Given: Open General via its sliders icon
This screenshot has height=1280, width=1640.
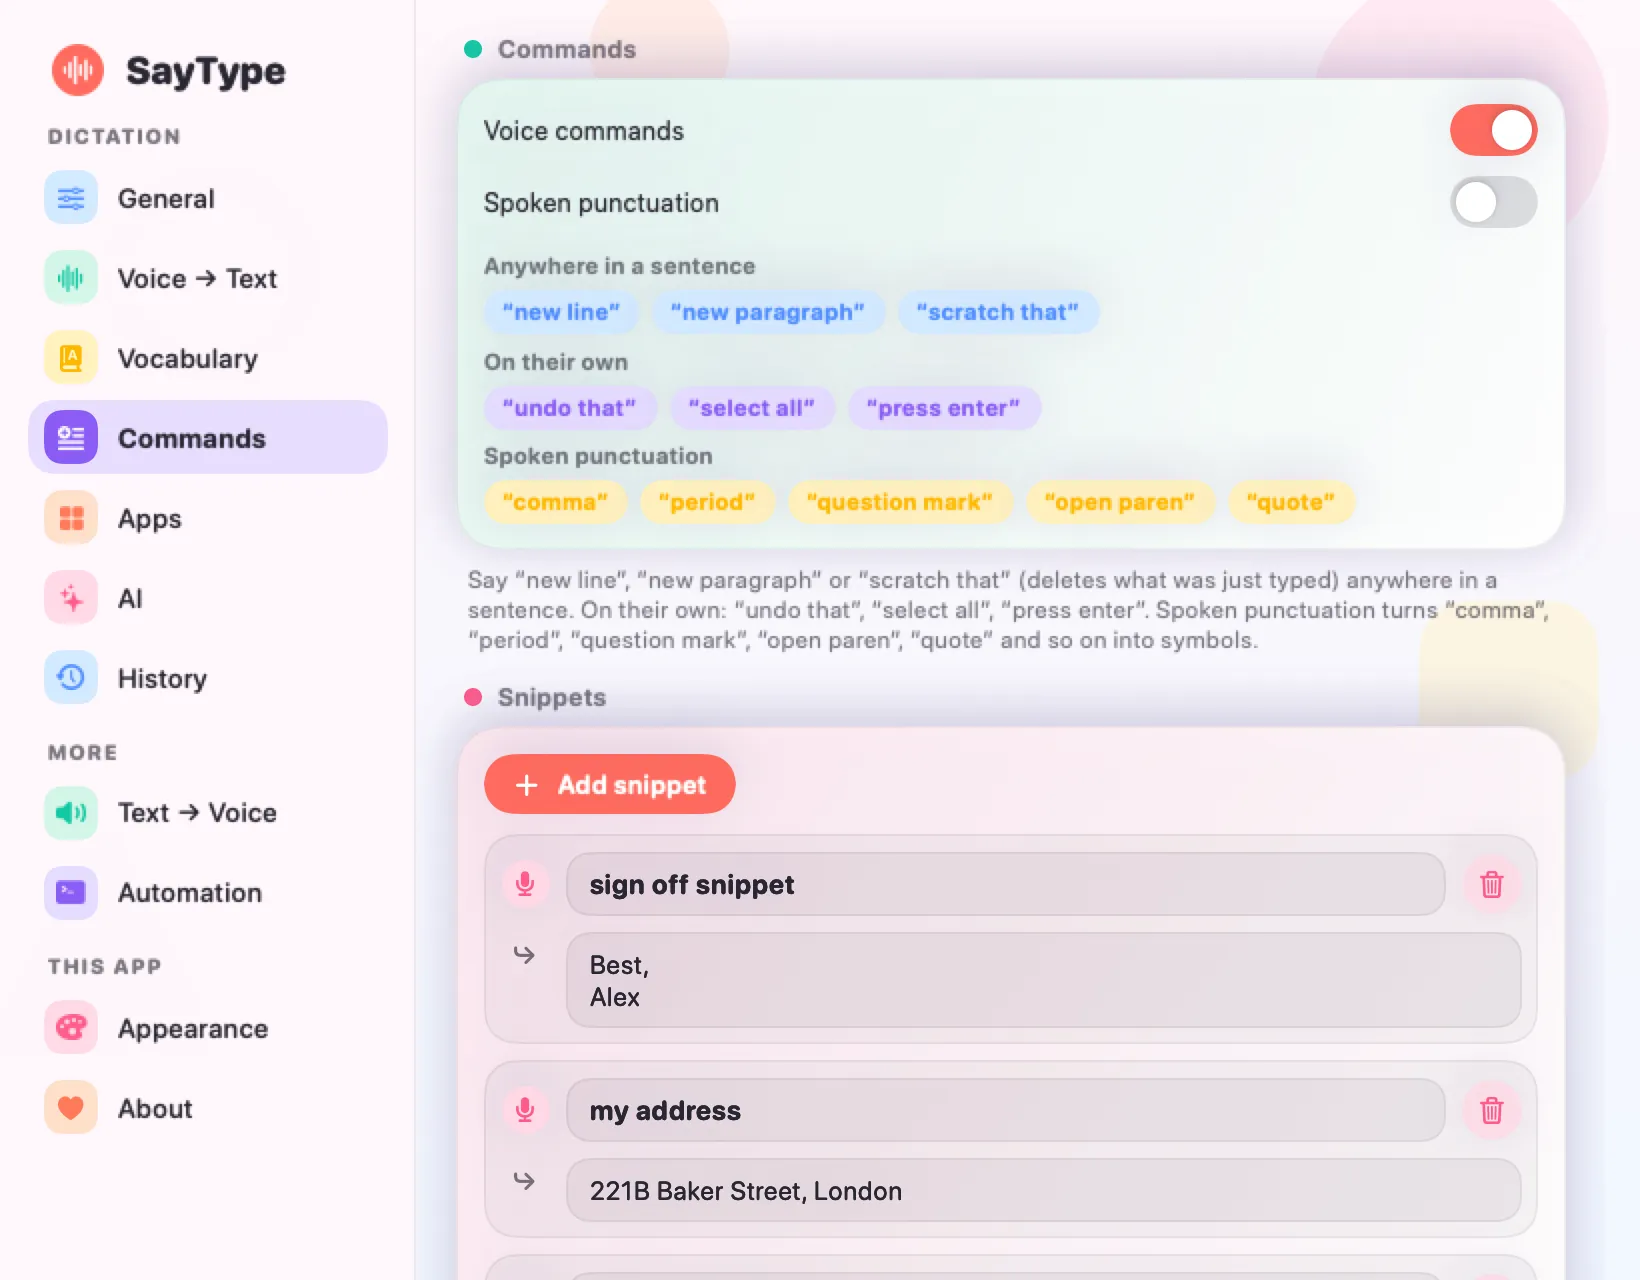Looking at the screenshot, I should click(71, 198).
